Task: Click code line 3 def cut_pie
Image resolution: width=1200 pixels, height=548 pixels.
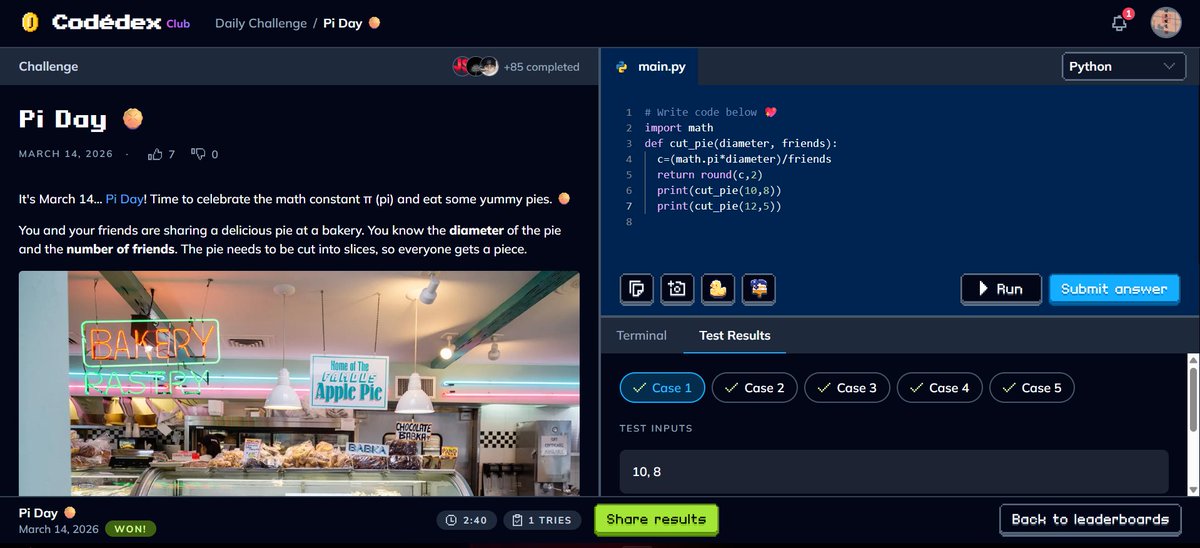Action: tap(741, 143)
